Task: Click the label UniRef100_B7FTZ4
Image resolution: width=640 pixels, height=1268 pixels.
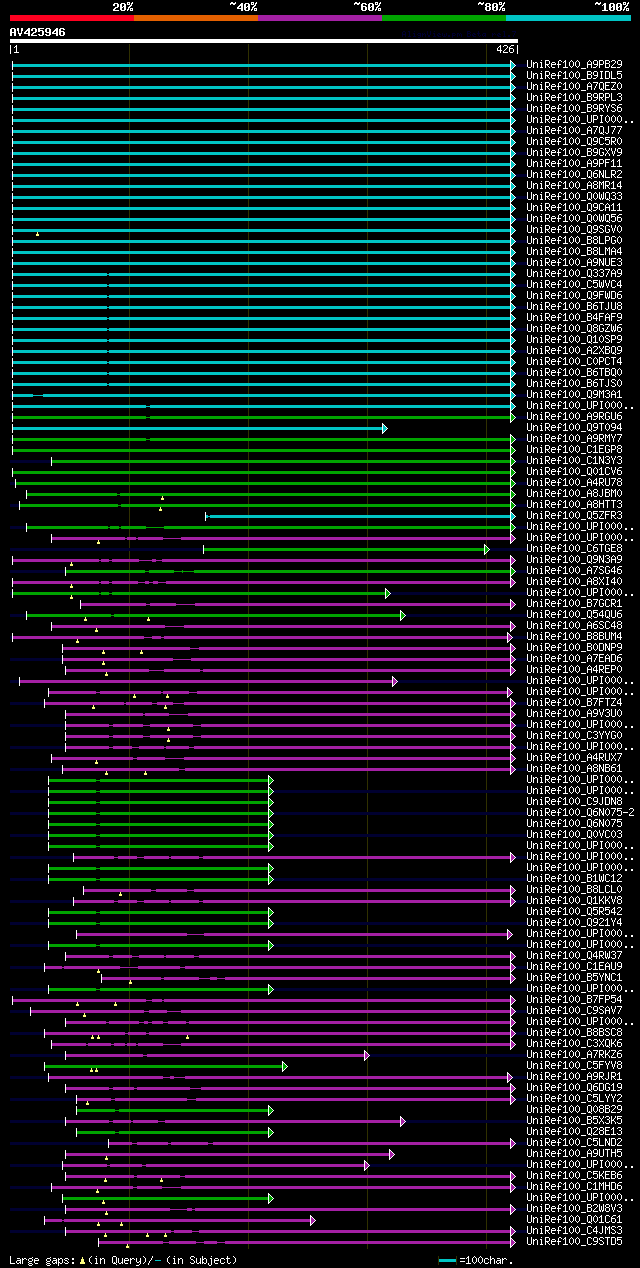Action: 574,703
